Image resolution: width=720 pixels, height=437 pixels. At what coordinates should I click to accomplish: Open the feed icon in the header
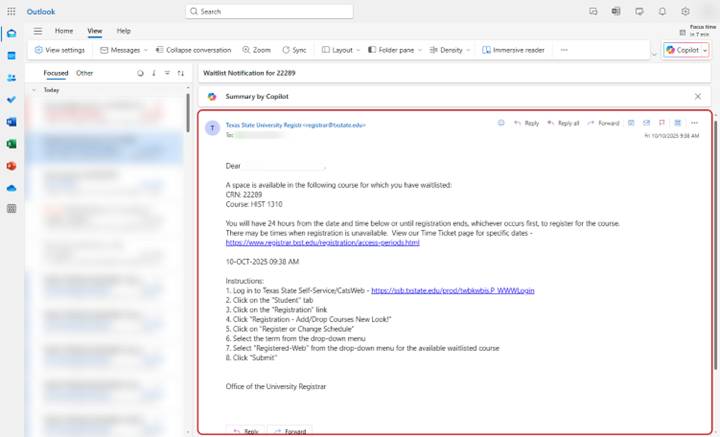pos(639,11)
